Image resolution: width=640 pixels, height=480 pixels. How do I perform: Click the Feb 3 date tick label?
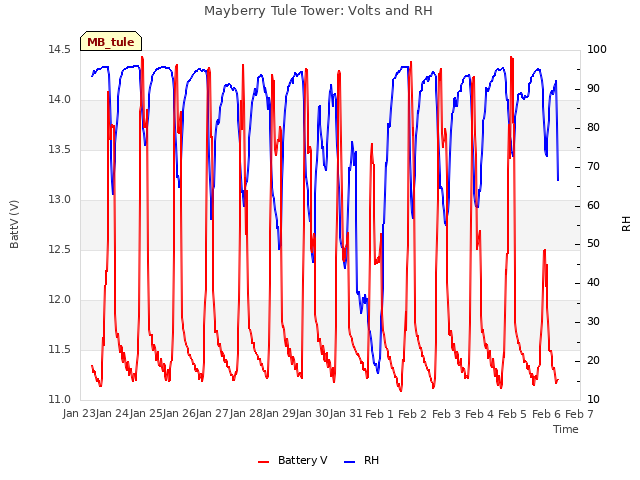446,414
